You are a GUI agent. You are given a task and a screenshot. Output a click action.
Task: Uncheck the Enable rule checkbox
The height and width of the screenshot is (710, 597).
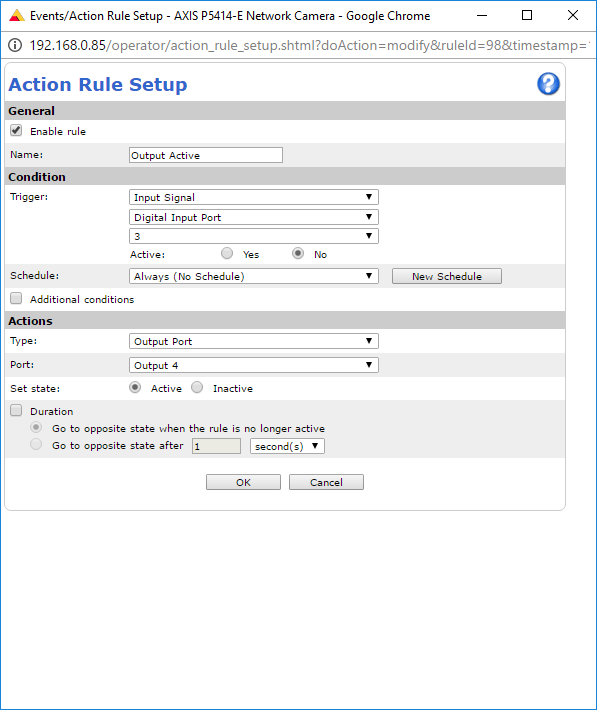tap(16, 130)
